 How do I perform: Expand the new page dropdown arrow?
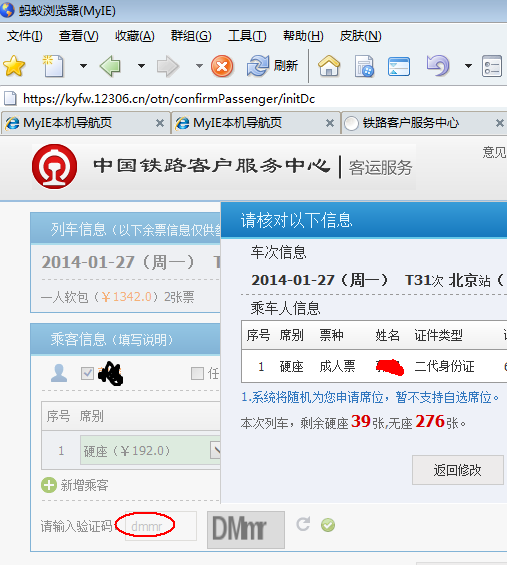coord(83,66)
